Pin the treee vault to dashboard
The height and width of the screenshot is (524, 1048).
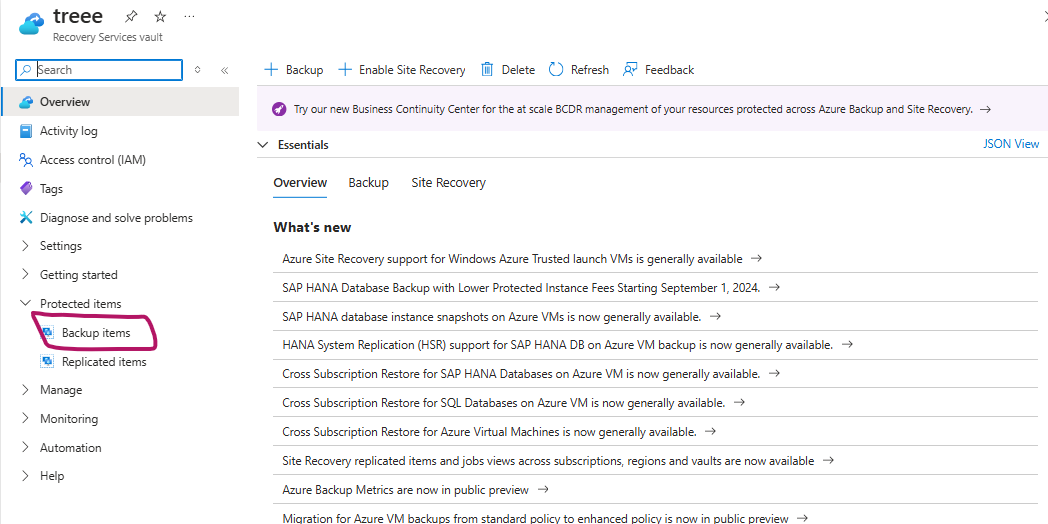click(131, 17)
